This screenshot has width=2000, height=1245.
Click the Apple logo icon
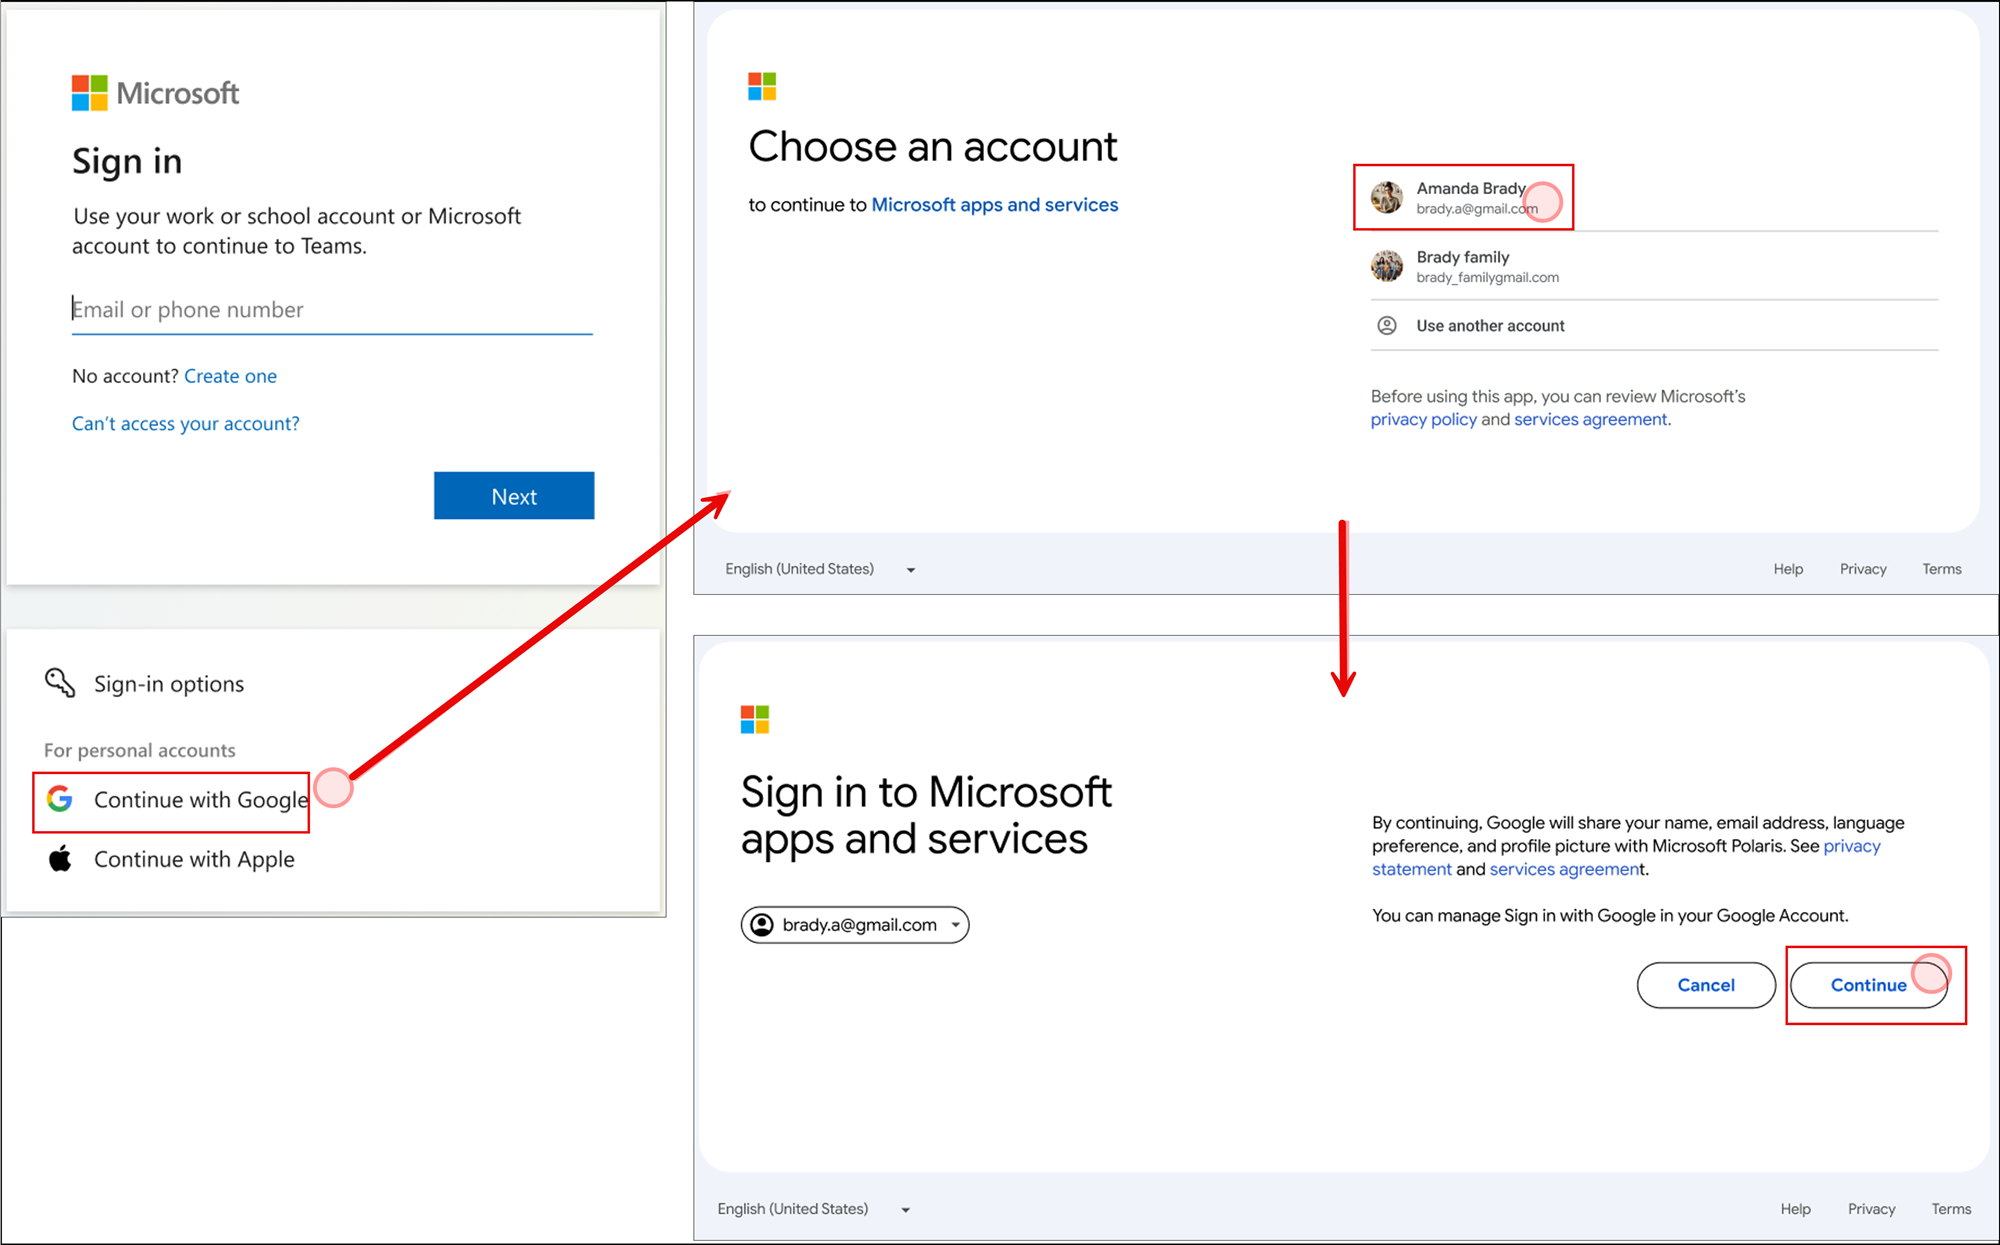pos(60,859)
